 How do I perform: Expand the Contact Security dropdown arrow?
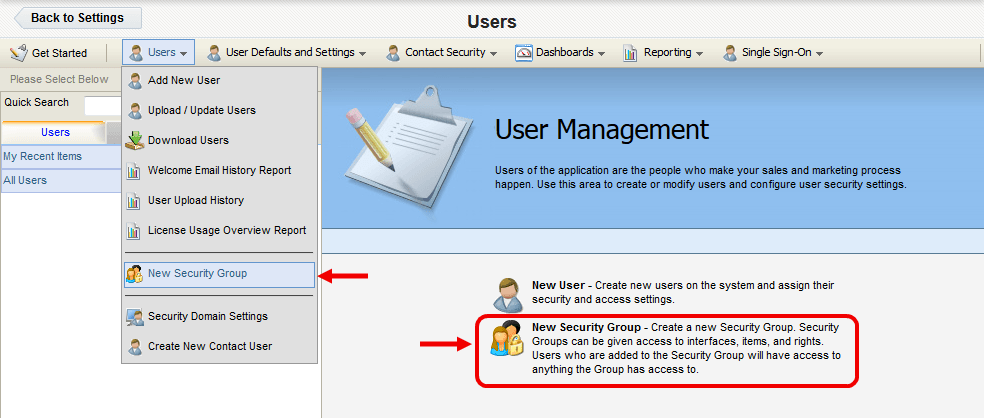tap(493, 54)
